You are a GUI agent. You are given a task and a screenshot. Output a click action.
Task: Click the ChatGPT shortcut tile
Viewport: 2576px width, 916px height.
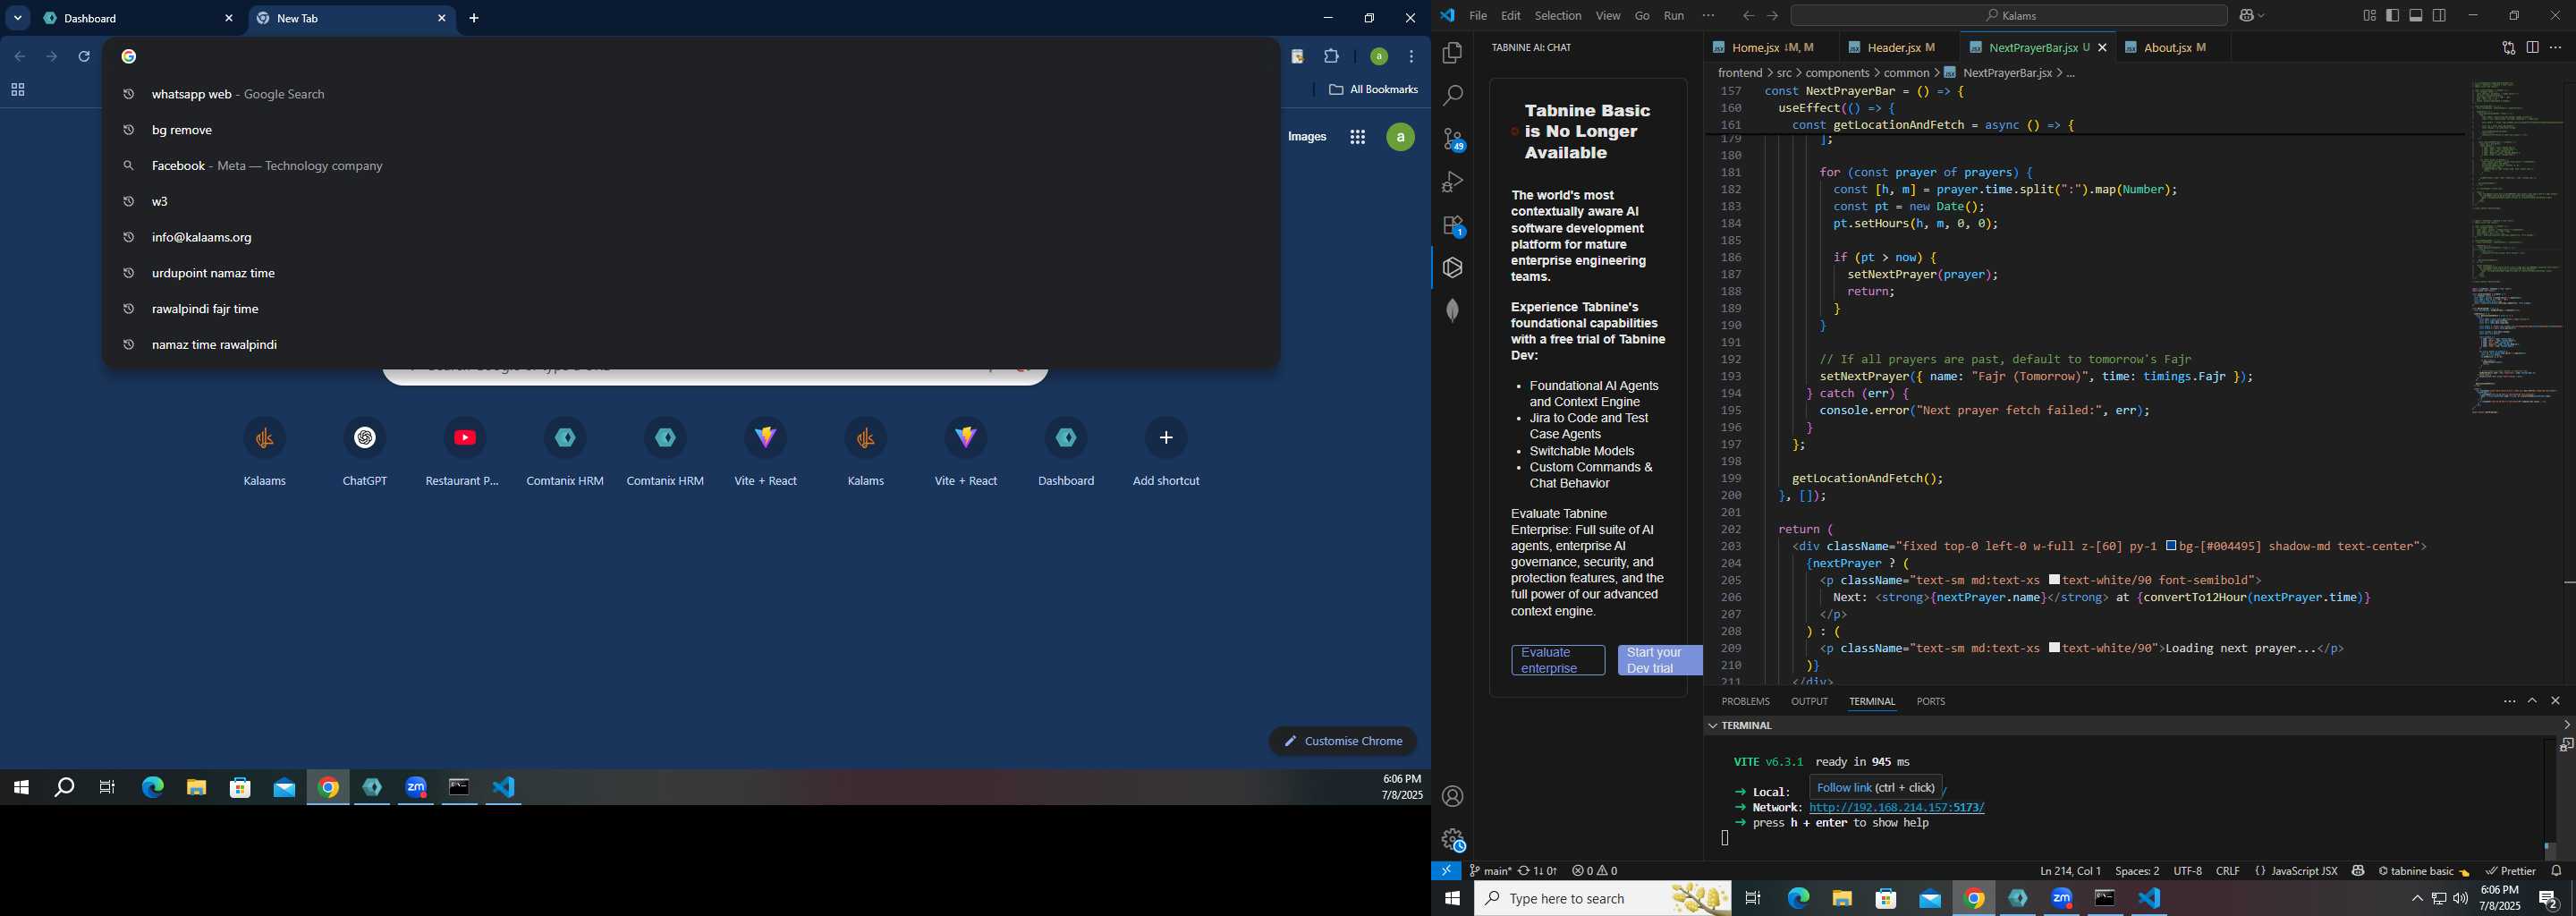(365, 453)
